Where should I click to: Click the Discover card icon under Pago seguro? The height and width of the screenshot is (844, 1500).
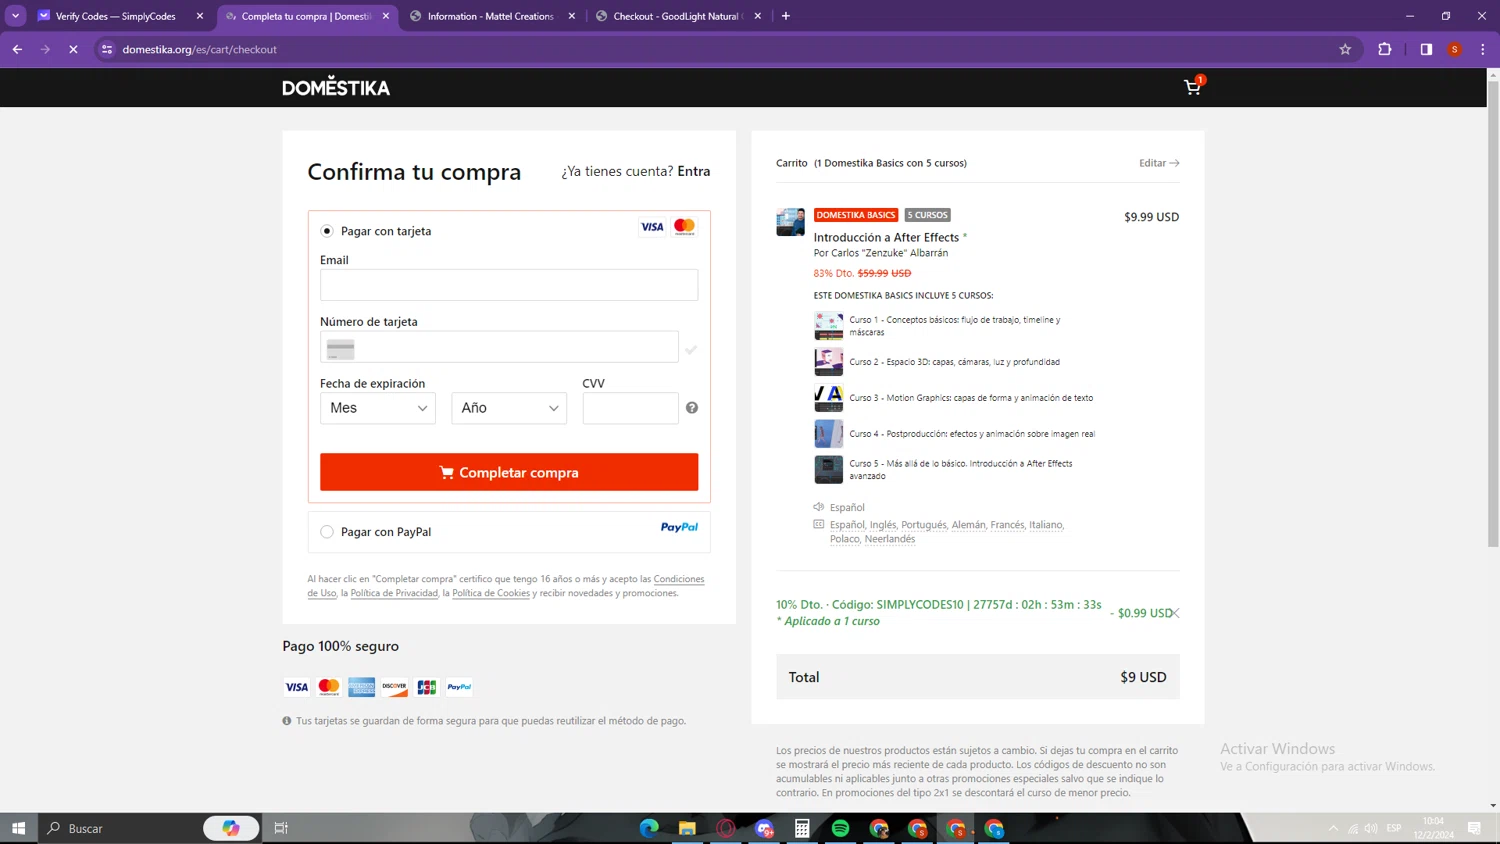[394, 687]
